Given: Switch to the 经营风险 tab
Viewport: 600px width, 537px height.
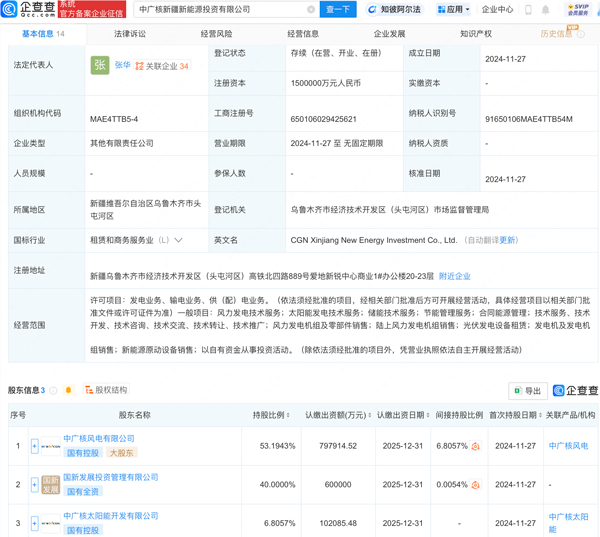Looking at the screenshot, I should coord(216,34).
